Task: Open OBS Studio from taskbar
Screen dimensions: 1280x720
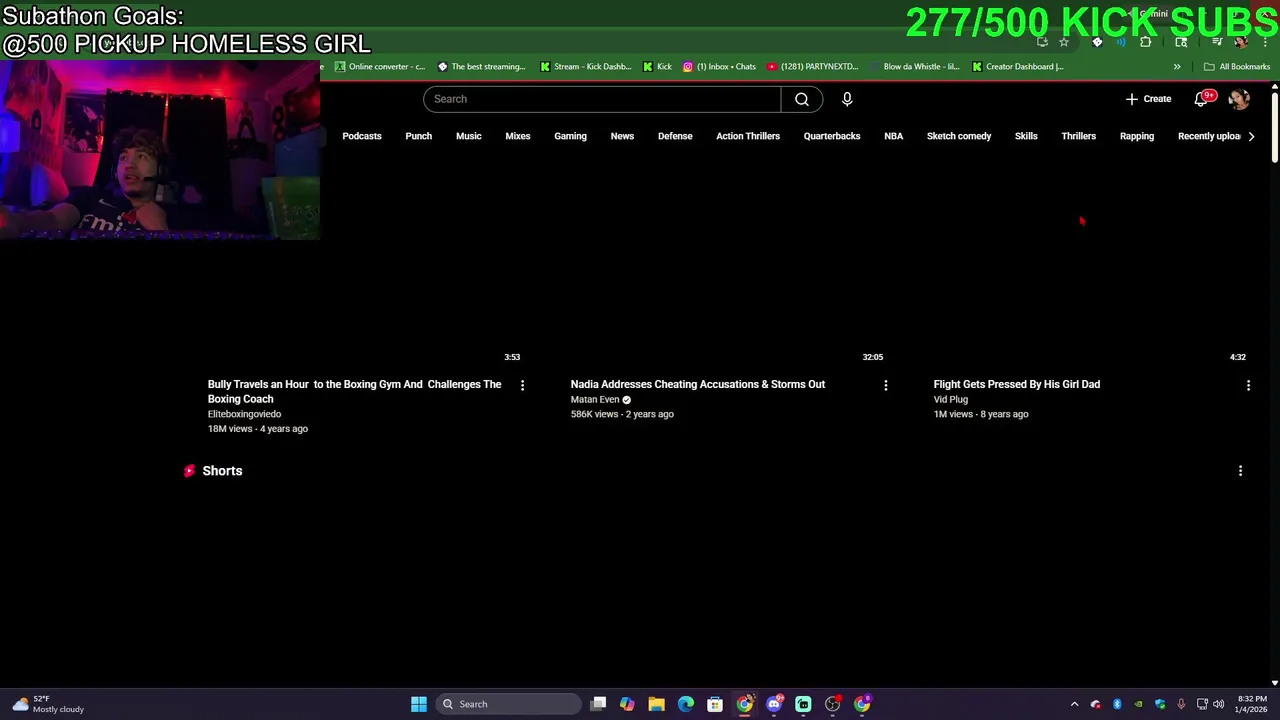Action: (832, 704)
